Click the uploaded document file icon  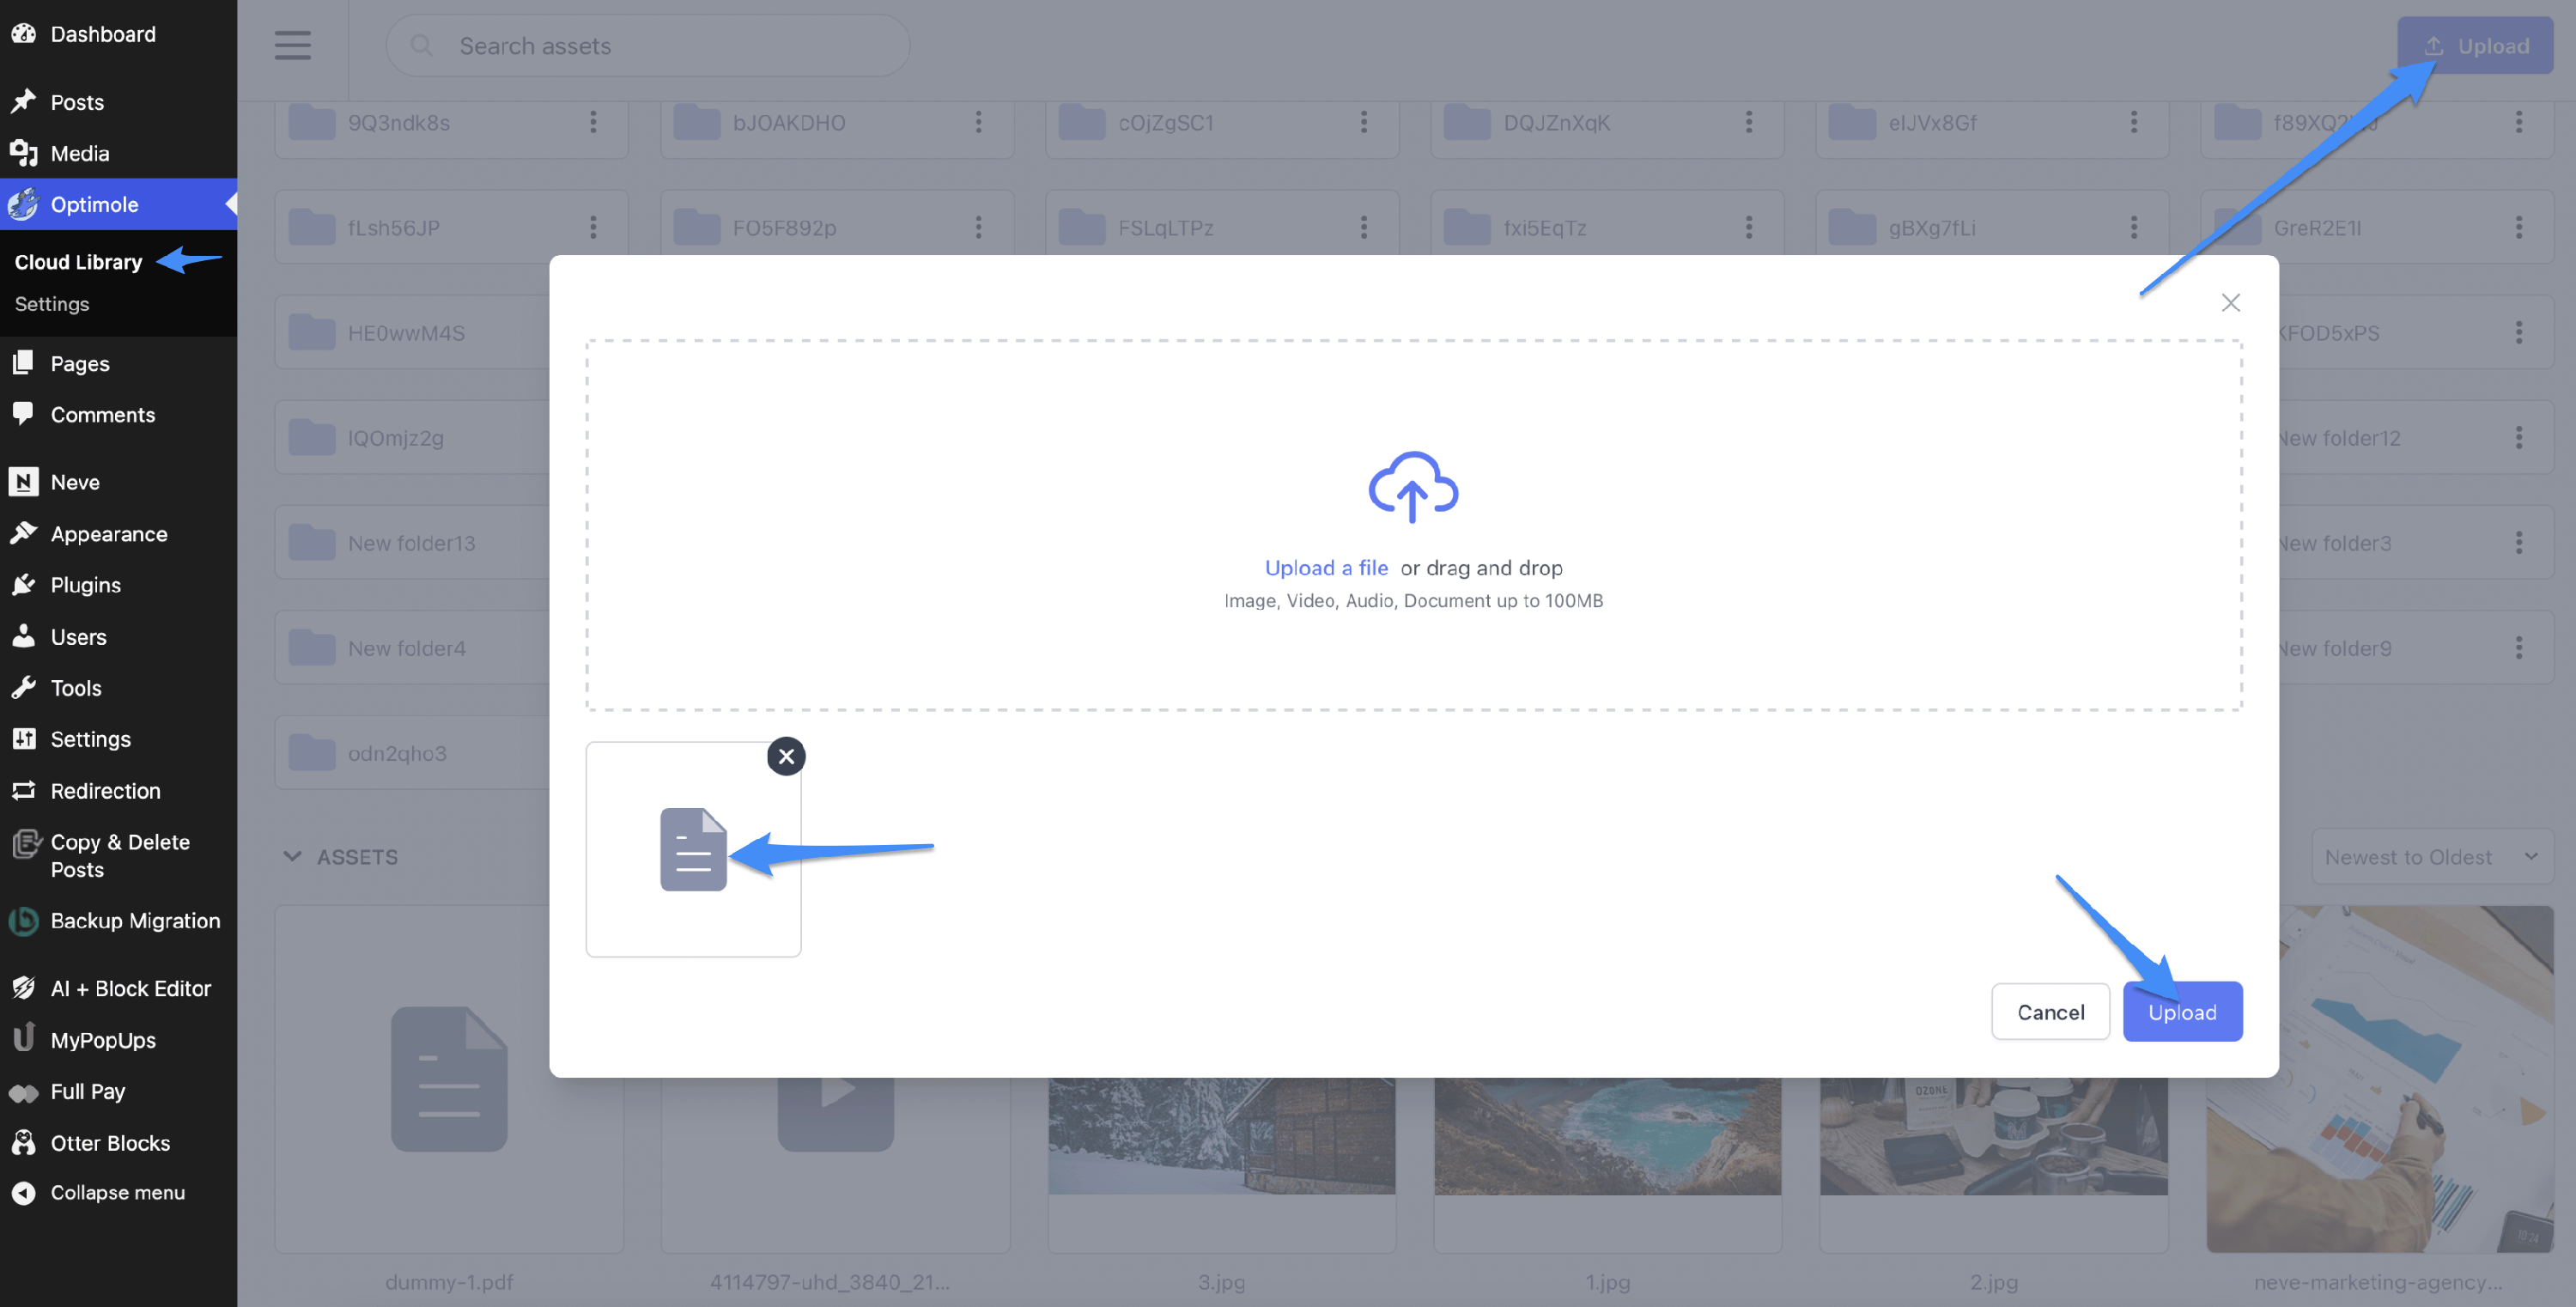[x=693, y=849]
